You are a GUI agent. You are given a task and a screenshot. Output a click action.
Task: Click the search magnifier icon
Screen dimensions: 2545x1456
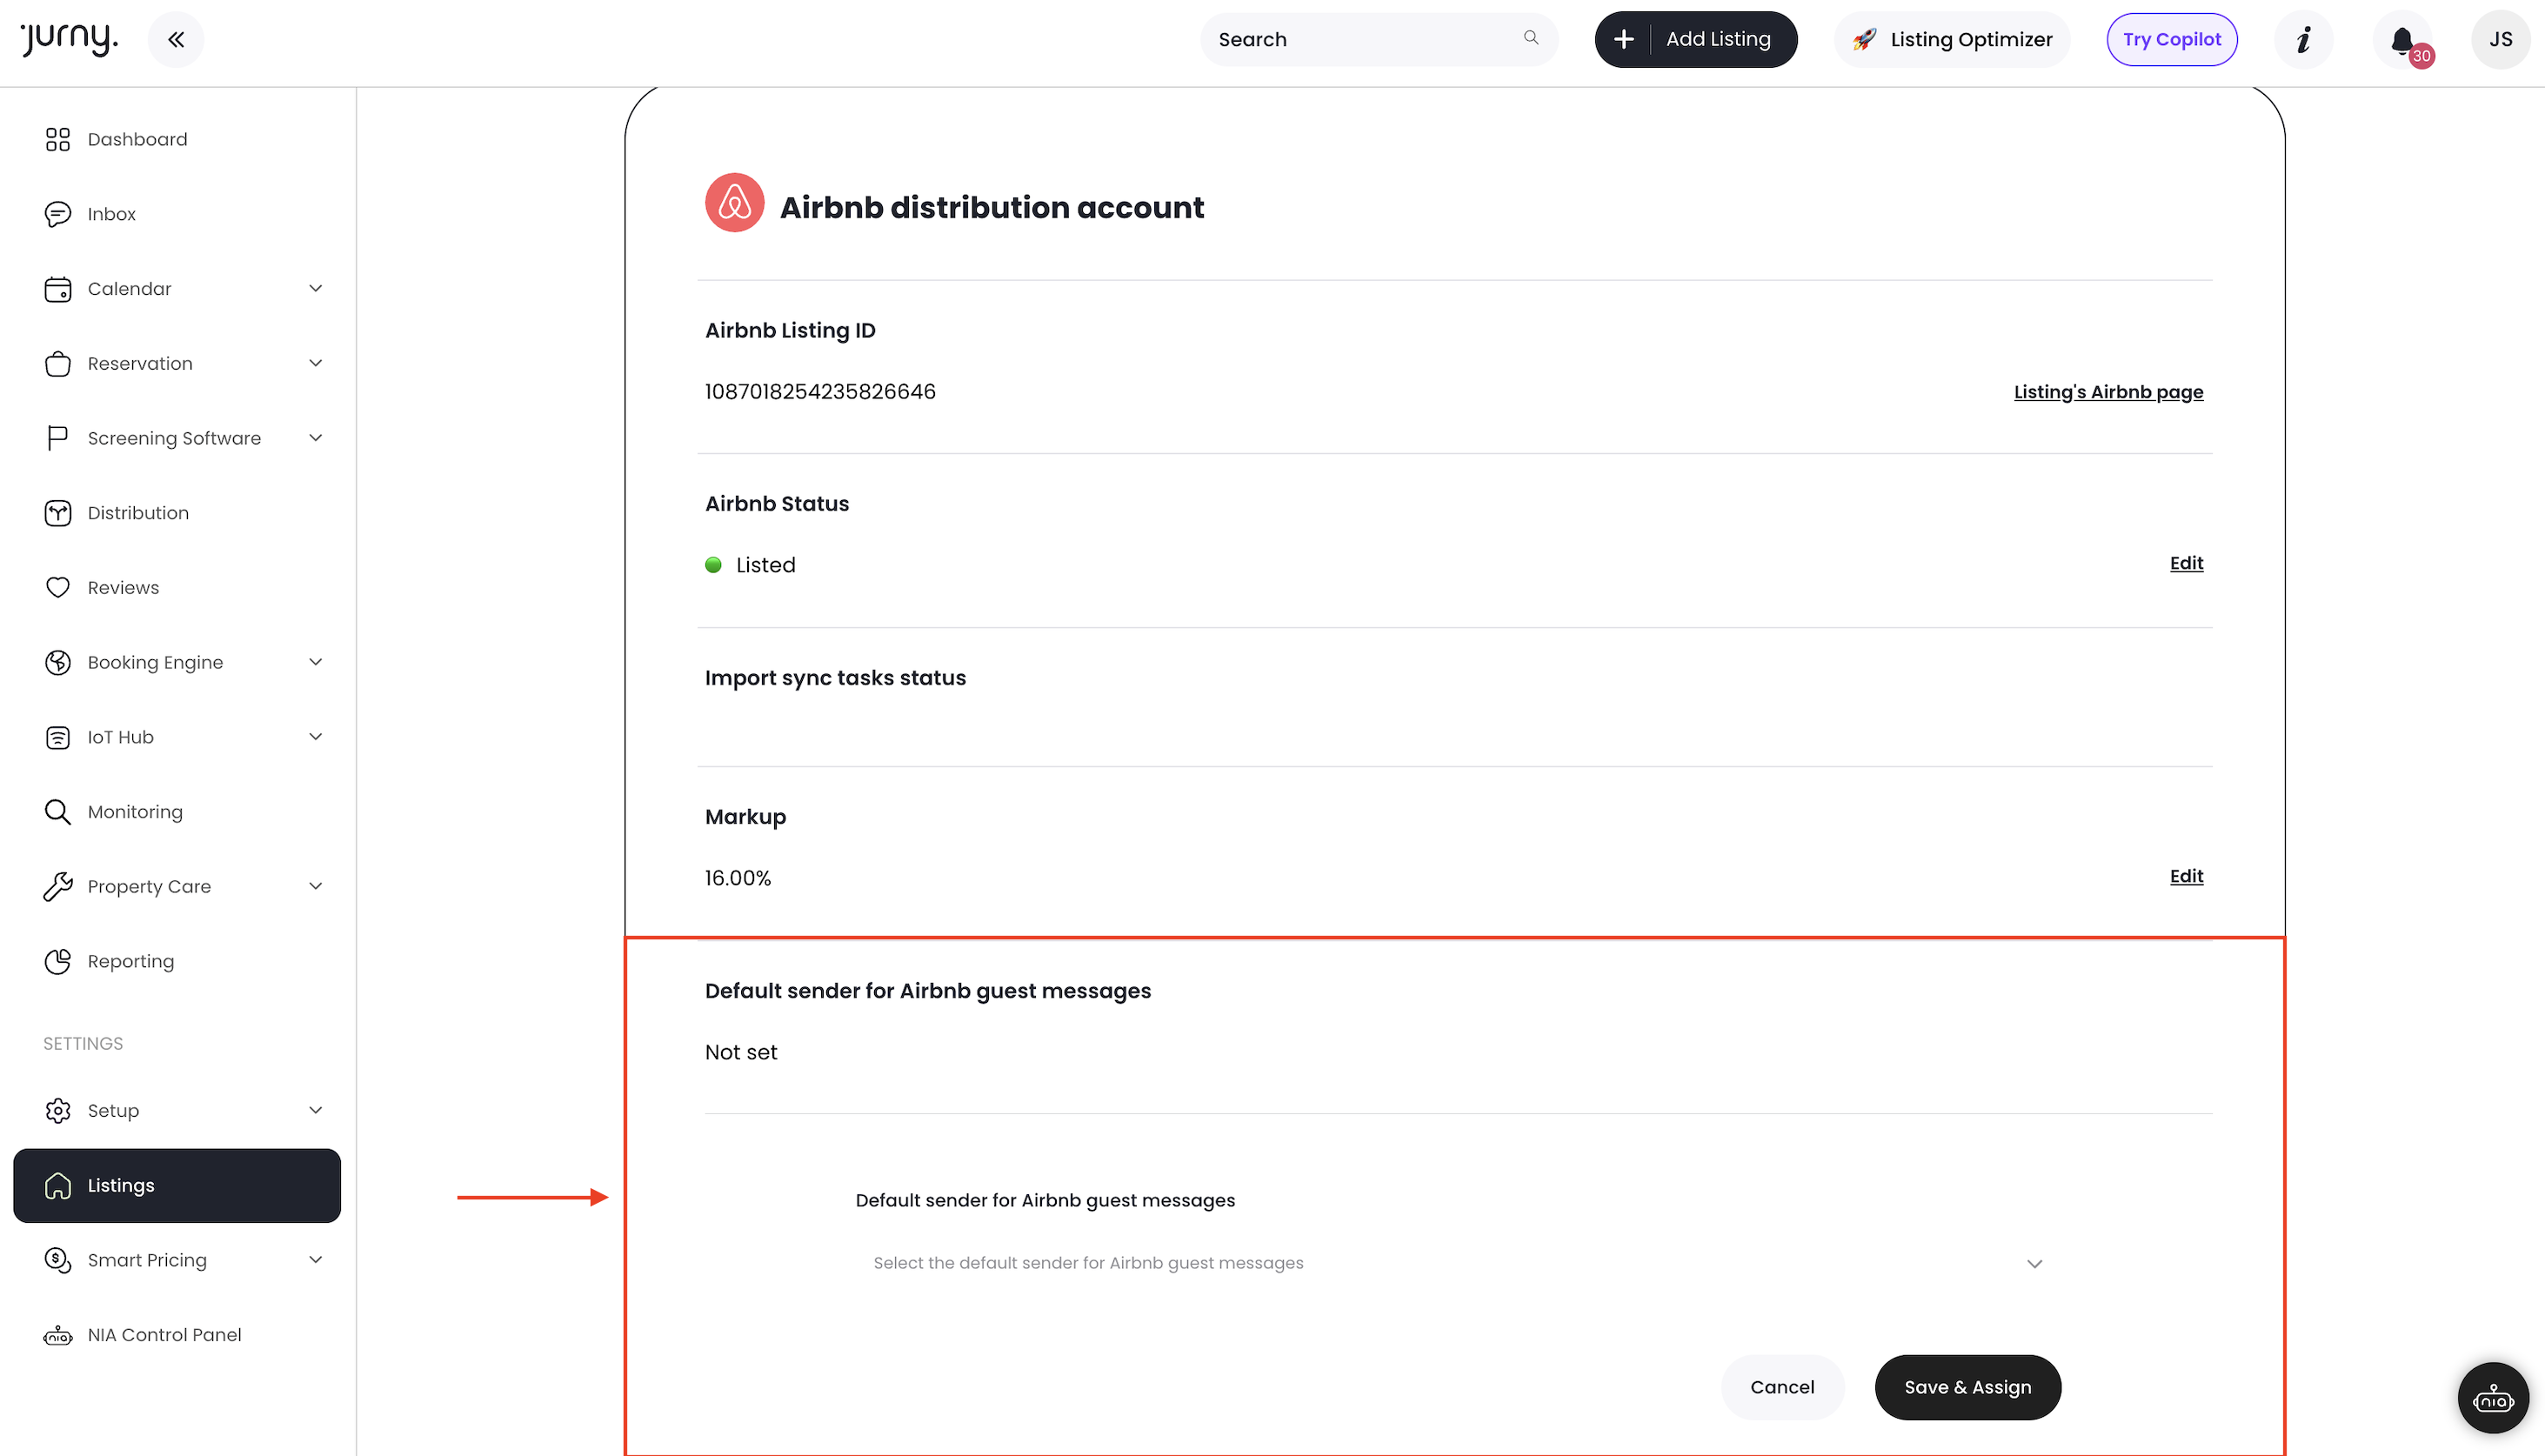click(1530, 38)
